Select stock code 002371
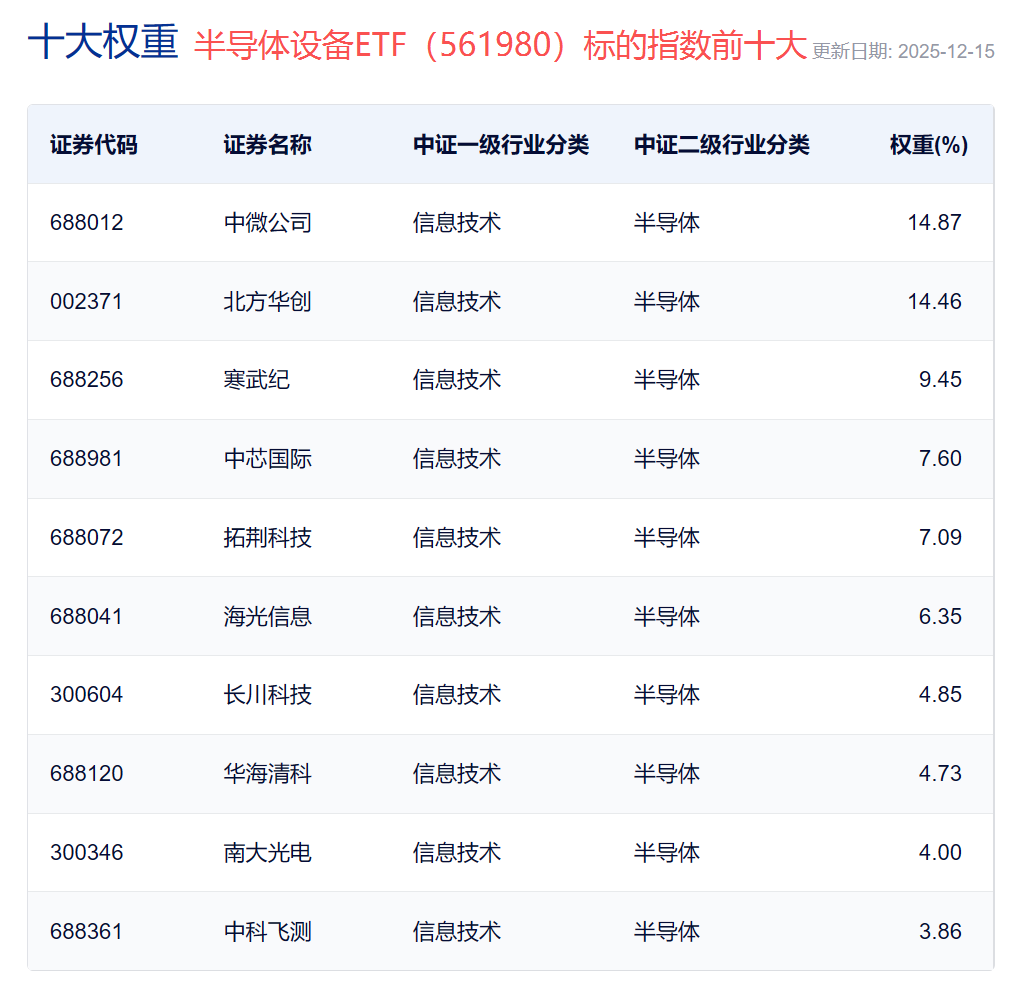The width and height of the screenshot is (1014, 982). [87, 302]
